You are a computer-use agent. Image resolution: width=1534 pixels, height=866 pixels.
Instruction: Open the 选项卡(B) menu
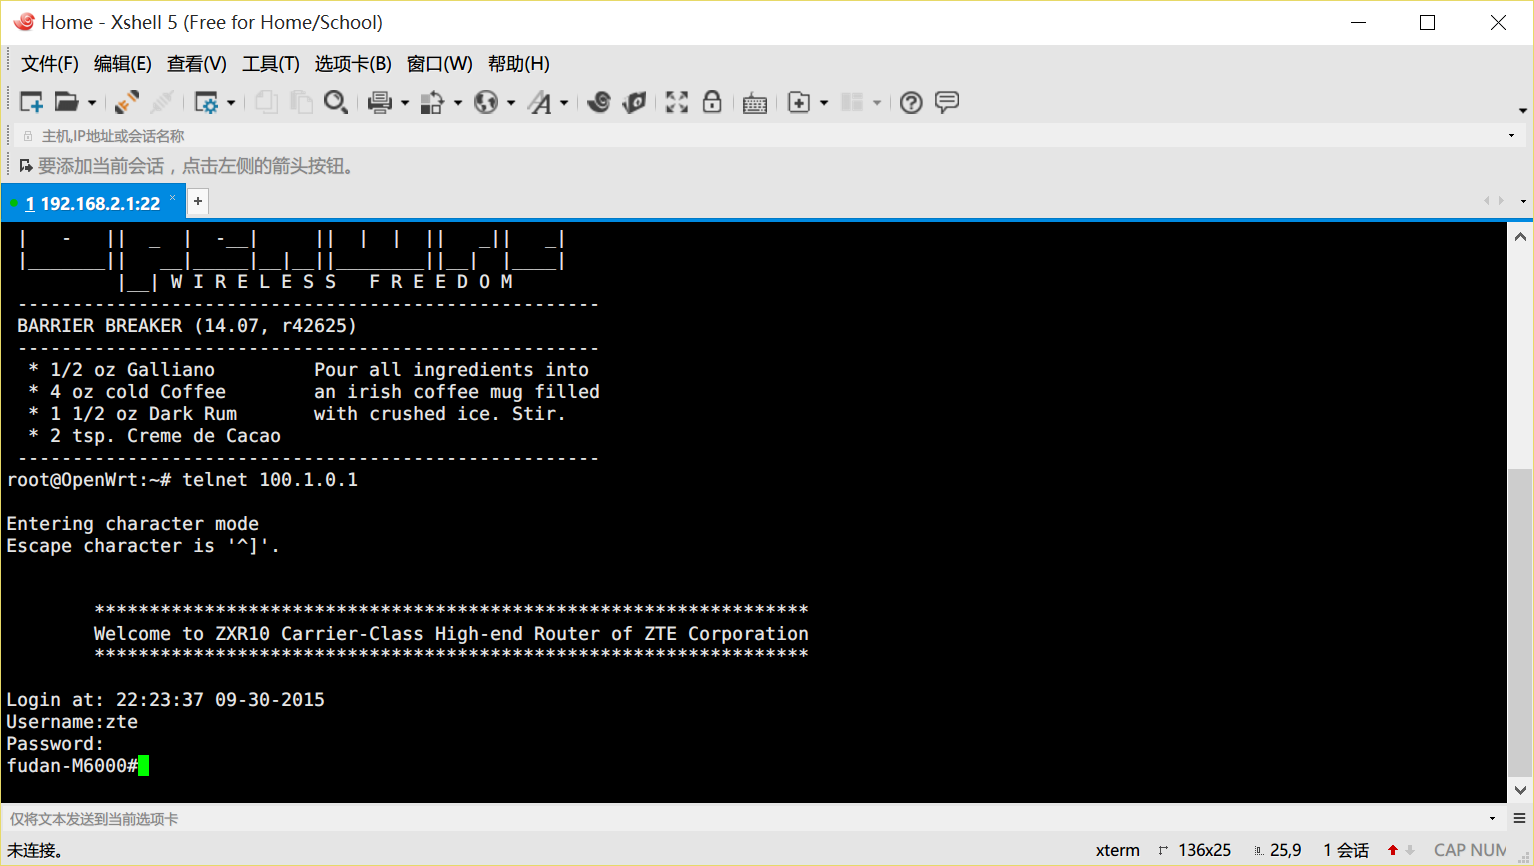click(353, 64)
